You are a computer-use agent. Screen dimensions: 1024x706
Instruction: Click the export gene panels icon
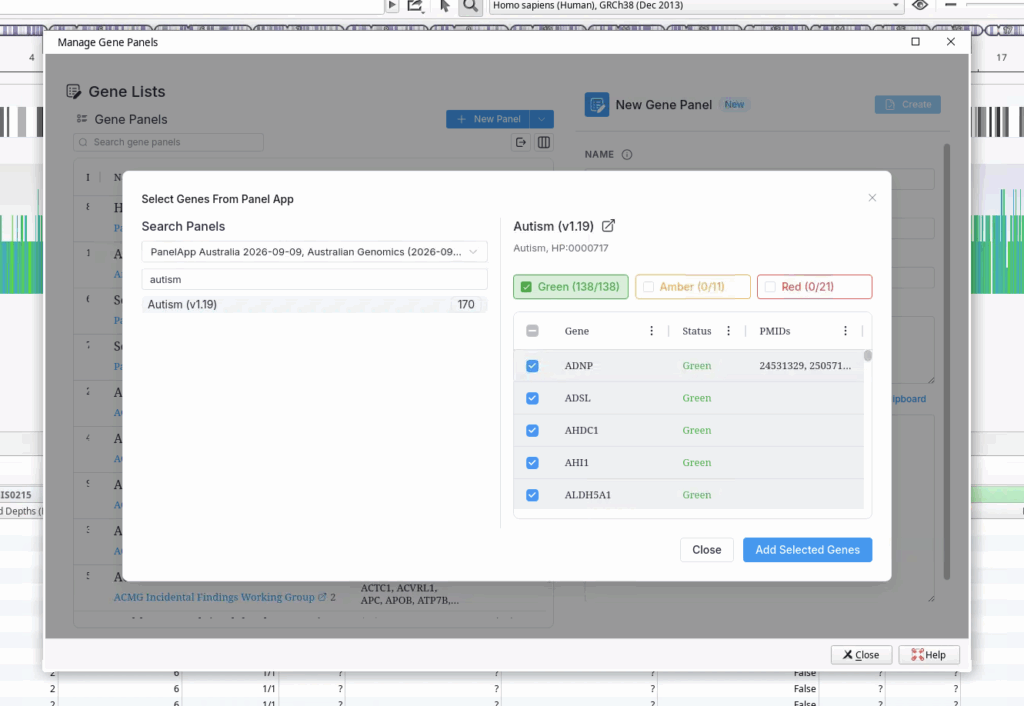point(520,142)
